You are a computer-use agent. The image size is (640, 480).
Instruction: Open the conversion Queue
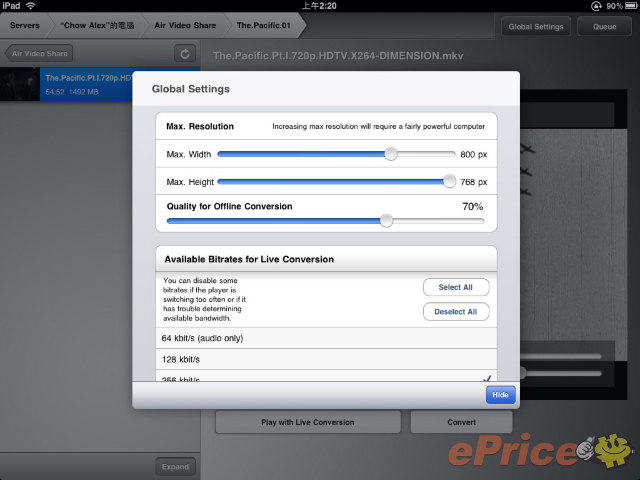[604, 26]
